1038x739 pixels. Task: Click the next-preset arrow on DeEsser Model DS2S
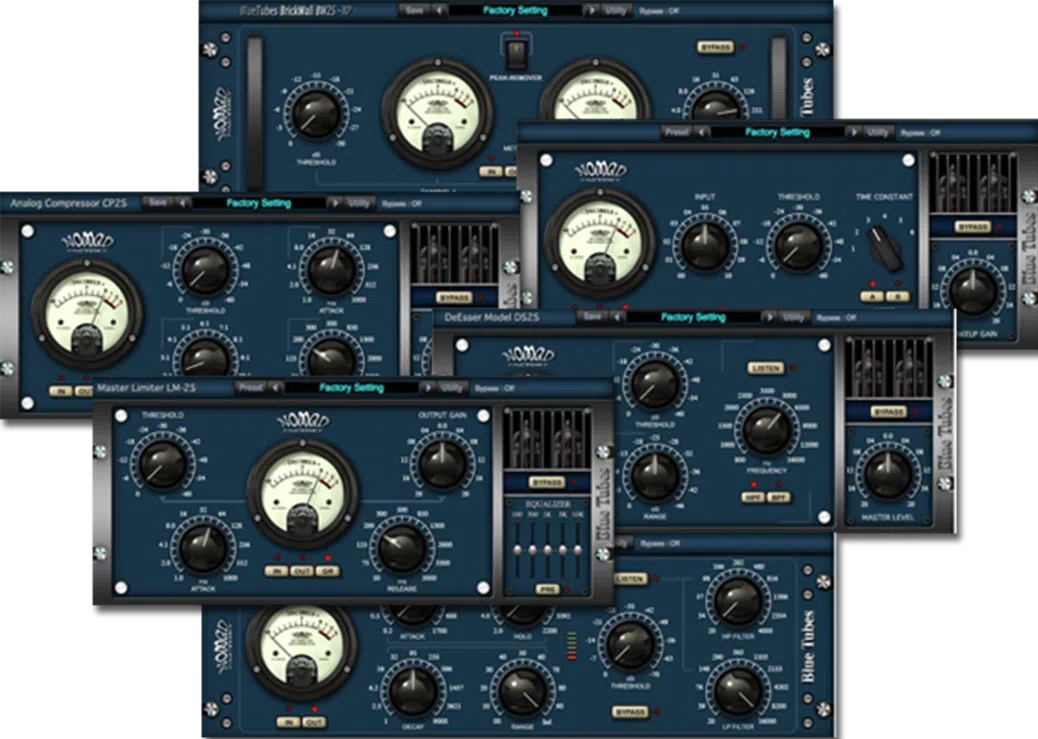769,317
